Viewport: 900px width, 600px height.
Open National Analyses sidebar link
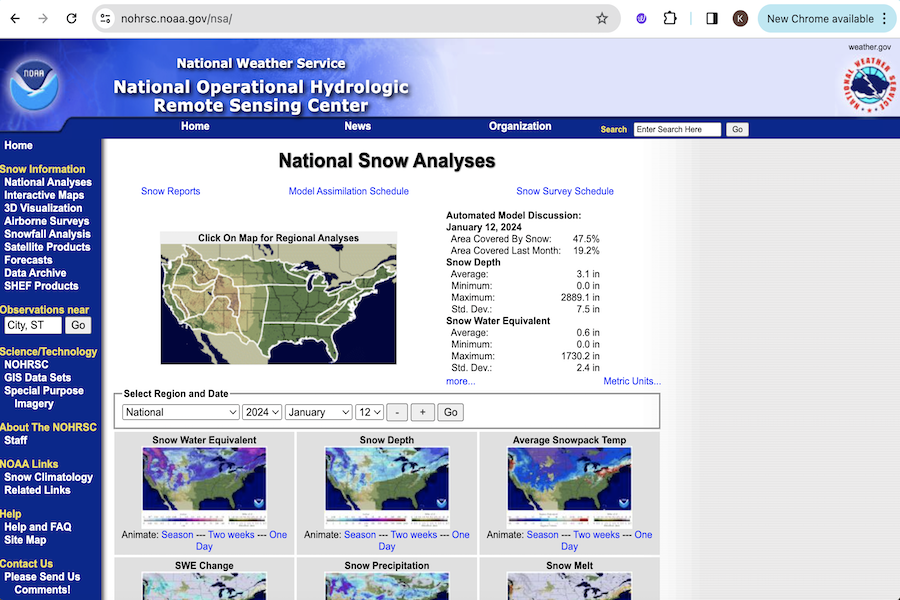pyautogui.click(x=48, y=182)
